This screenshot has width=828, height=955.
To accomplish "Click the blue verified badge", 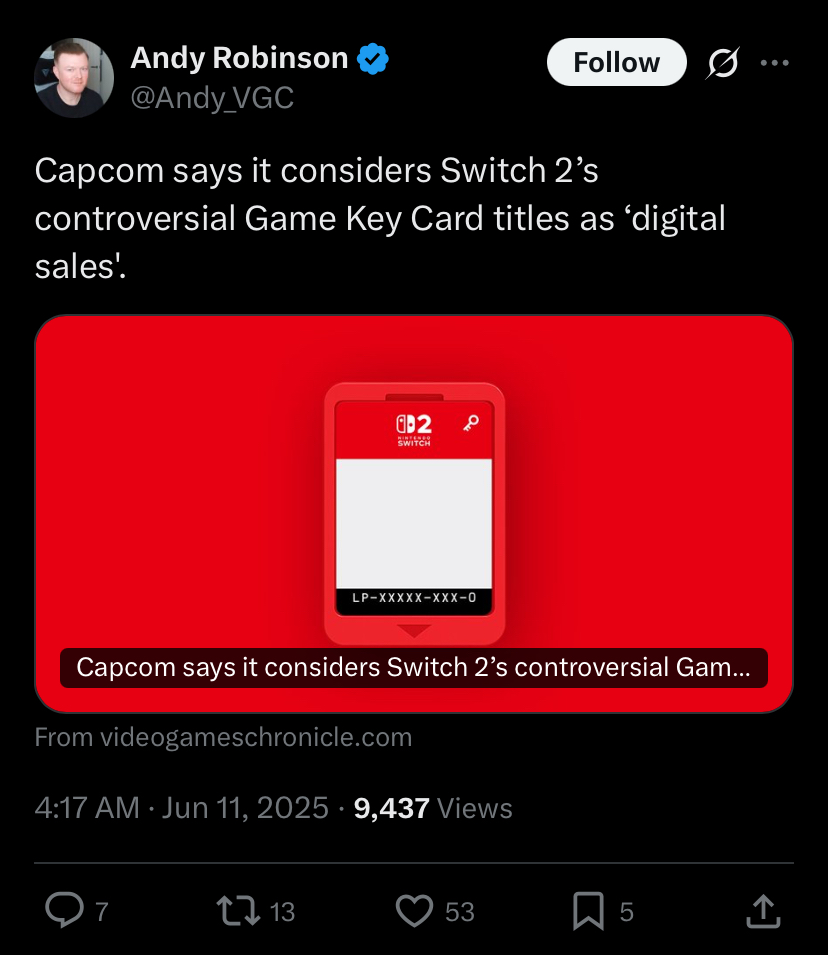I will (373, 59).
